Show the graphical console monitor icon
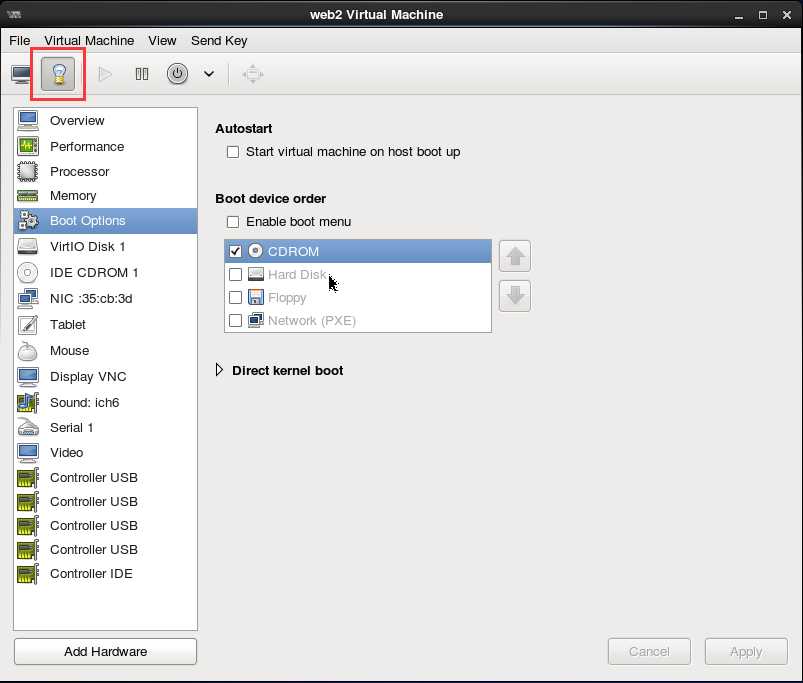This screenshot has width=803, height=683. [x=21, y=74]
